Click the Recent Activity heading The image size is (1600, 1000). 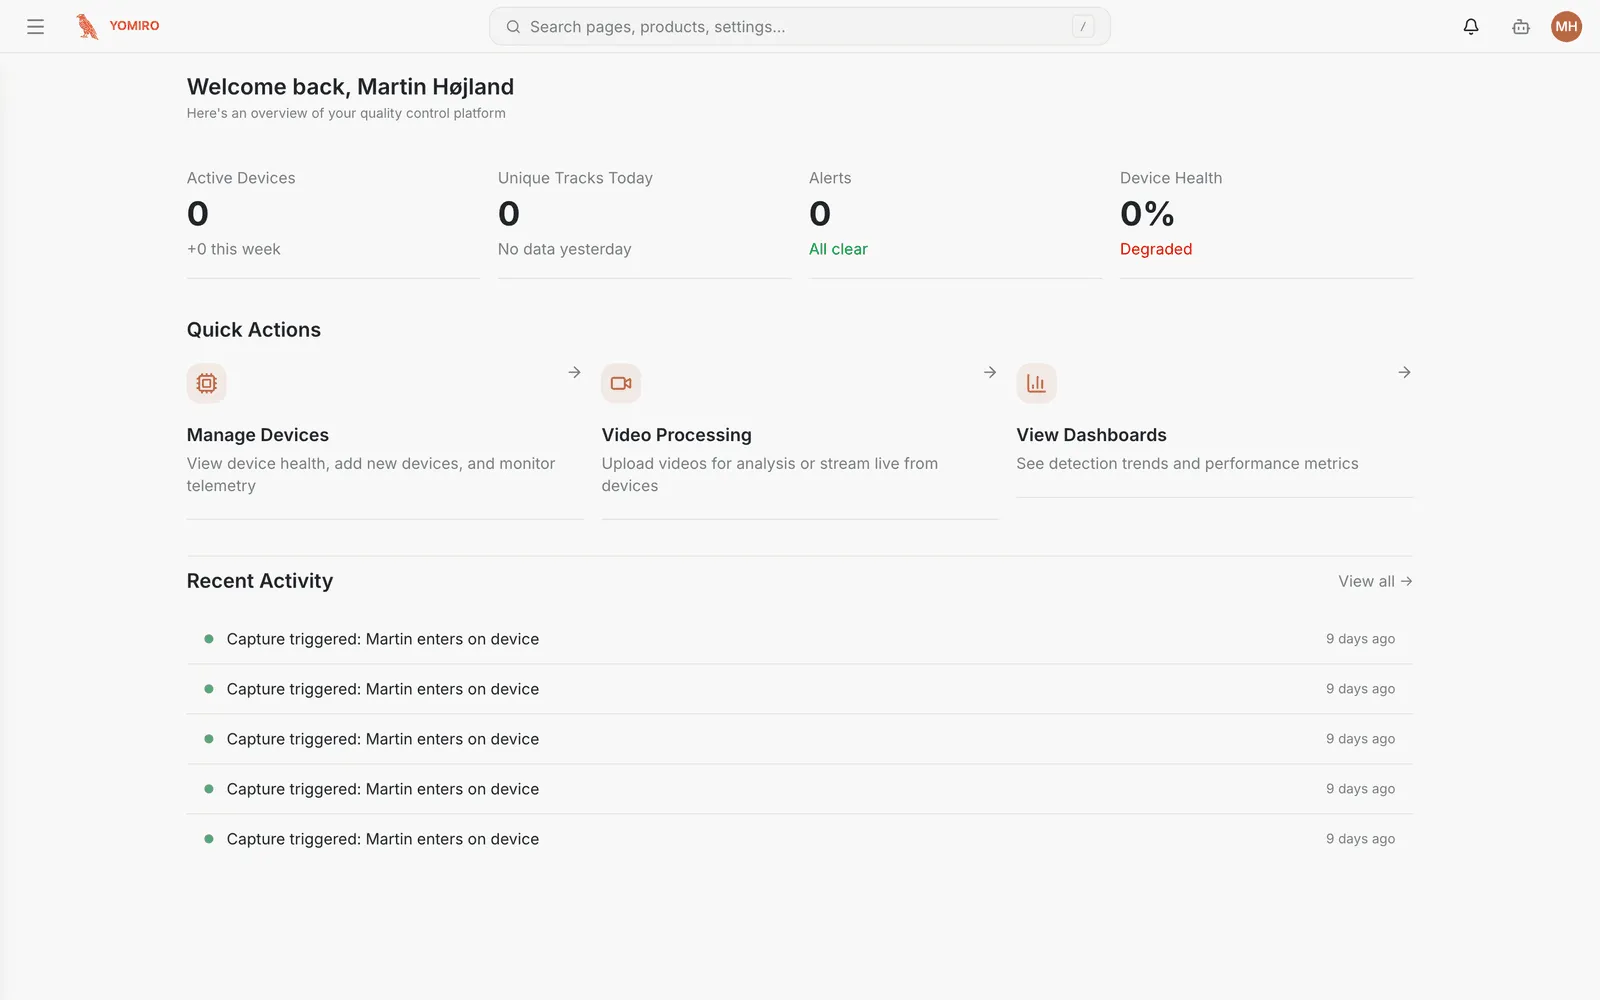260,581
